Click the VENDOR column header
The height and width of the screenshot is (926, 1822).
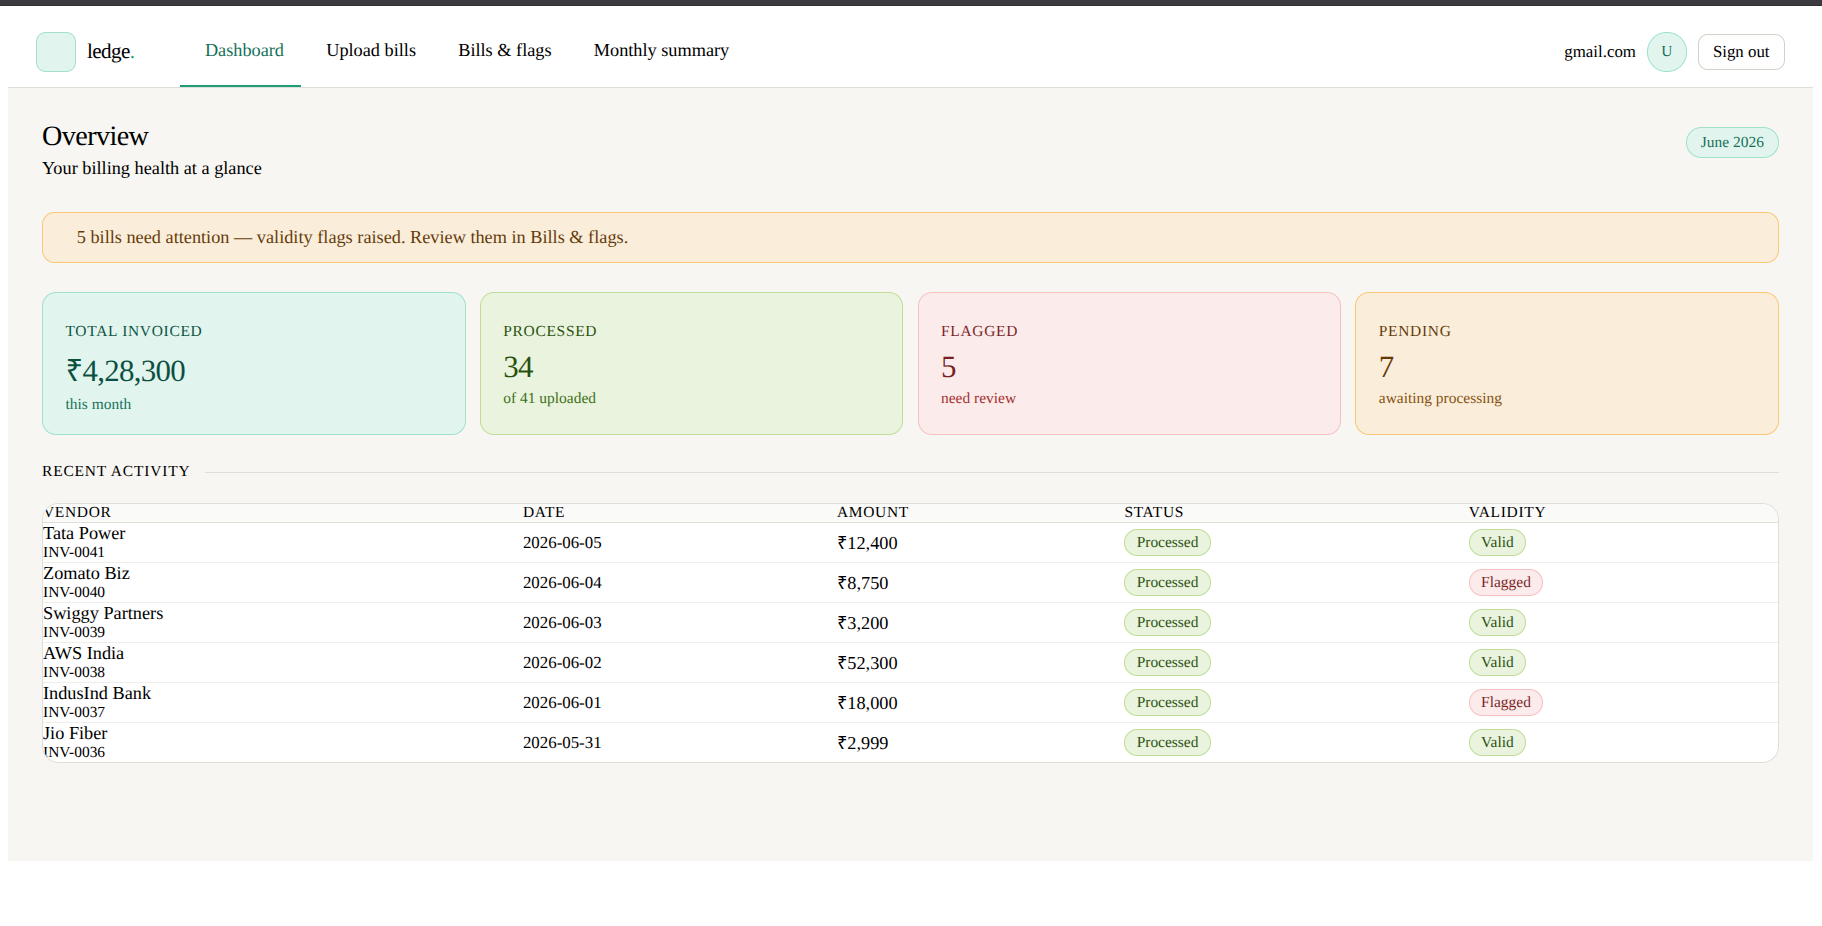tap(77, 512)
